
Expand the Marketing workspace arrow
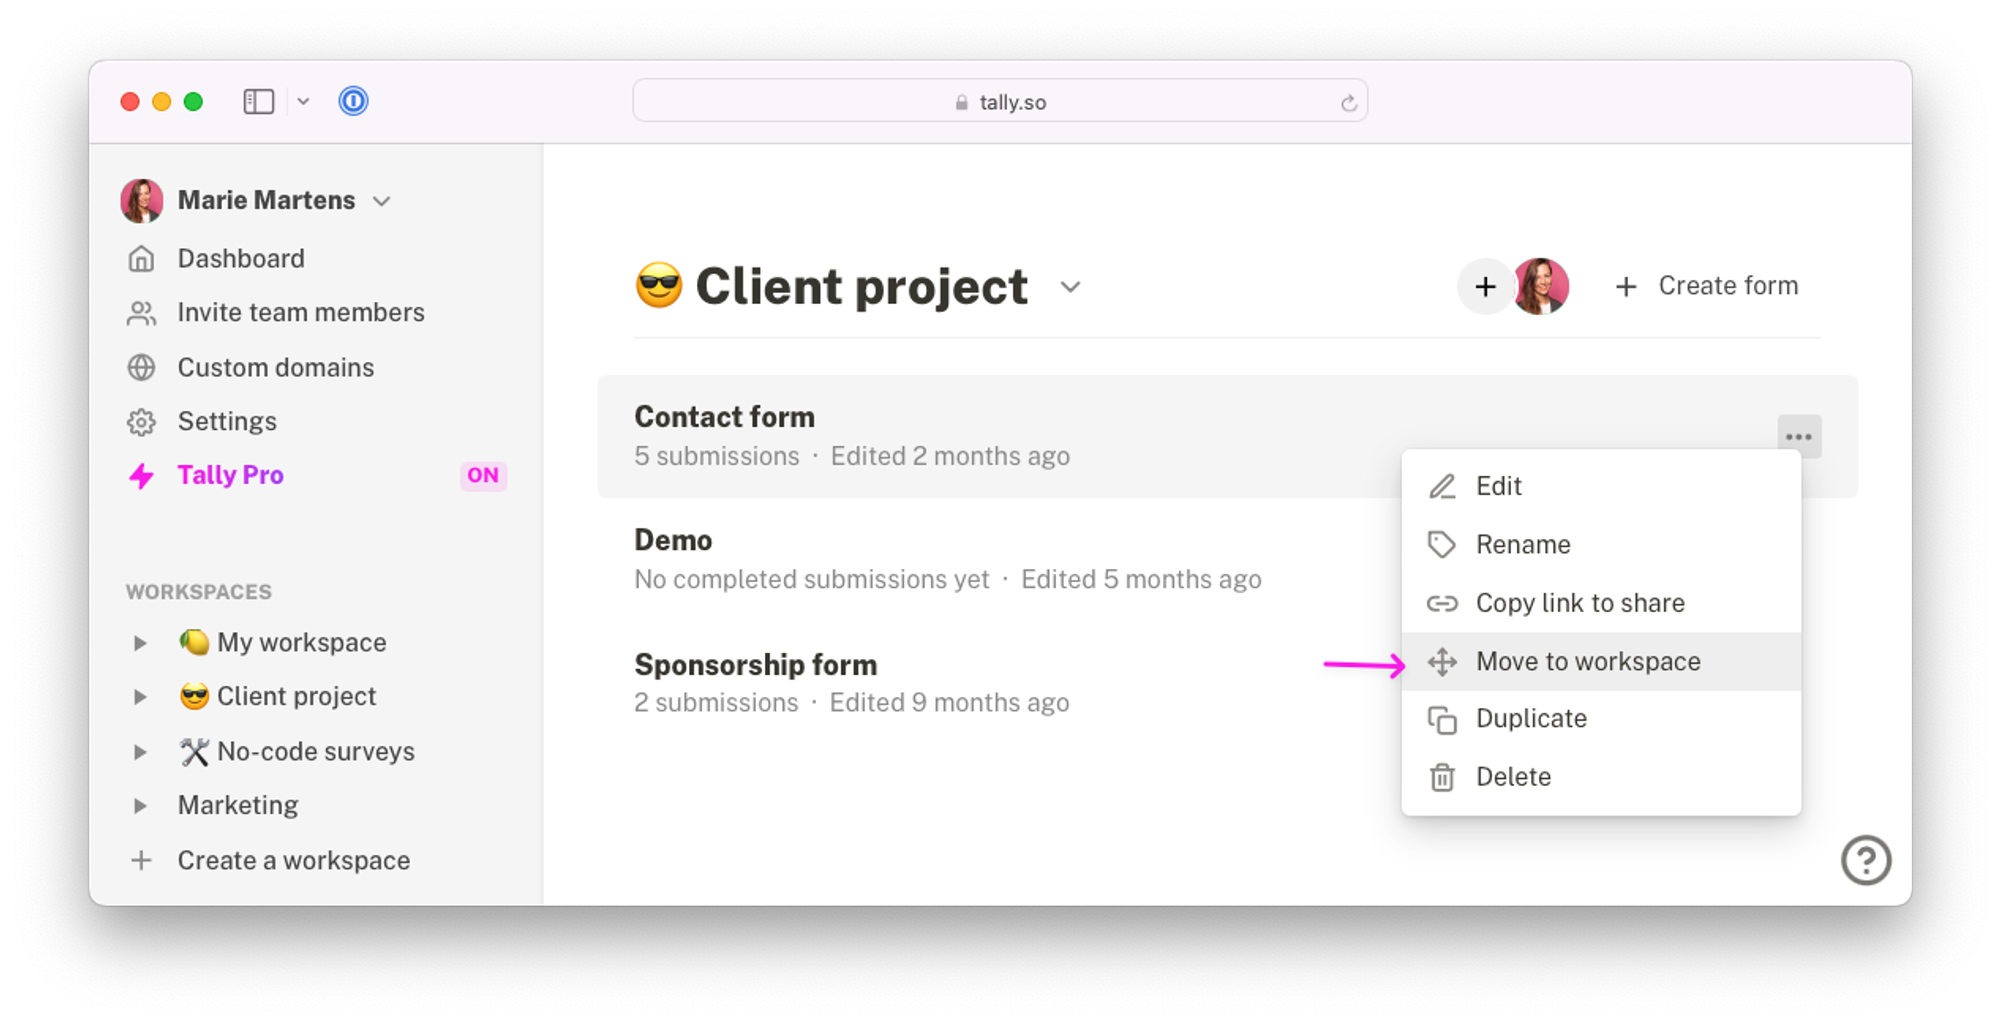pyautogui.click(x=140, y=806)
